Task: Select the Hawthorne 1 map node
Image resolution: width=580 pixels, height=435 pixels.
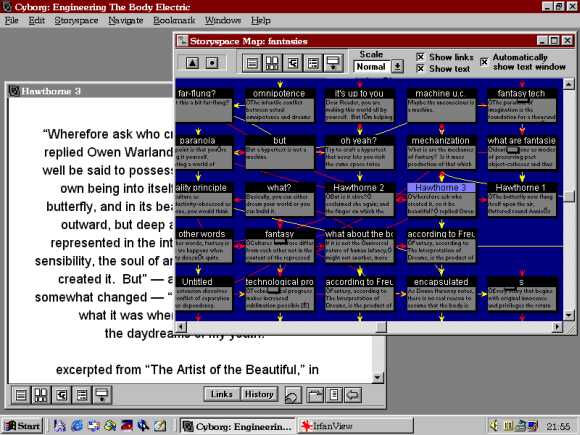Action: tap(521, 199)
